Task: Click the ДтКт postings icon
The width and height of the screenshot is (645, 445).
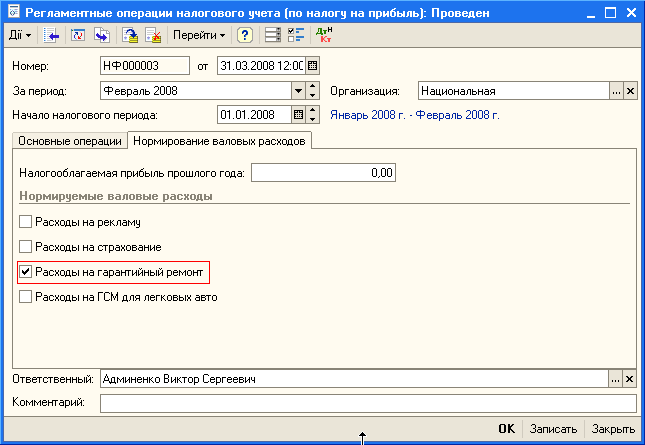Action: (324, 35)
